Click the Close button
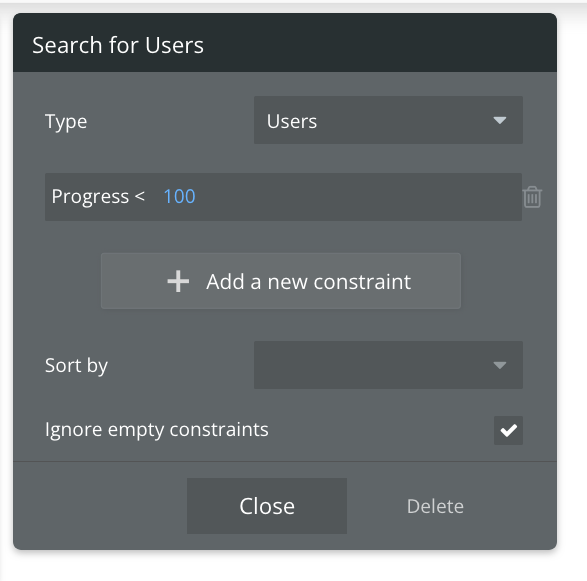 coord(267,506)
